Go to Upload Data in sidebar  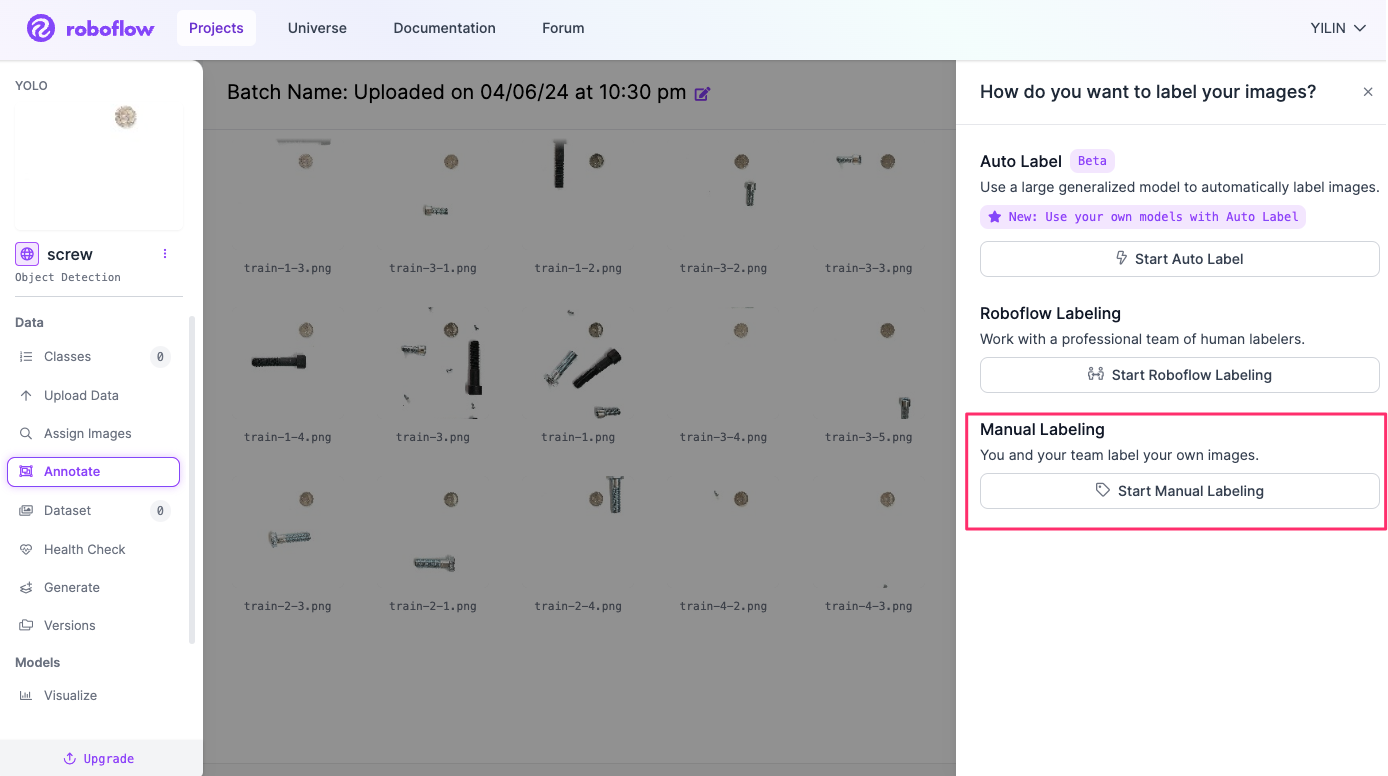click(80, 396)
